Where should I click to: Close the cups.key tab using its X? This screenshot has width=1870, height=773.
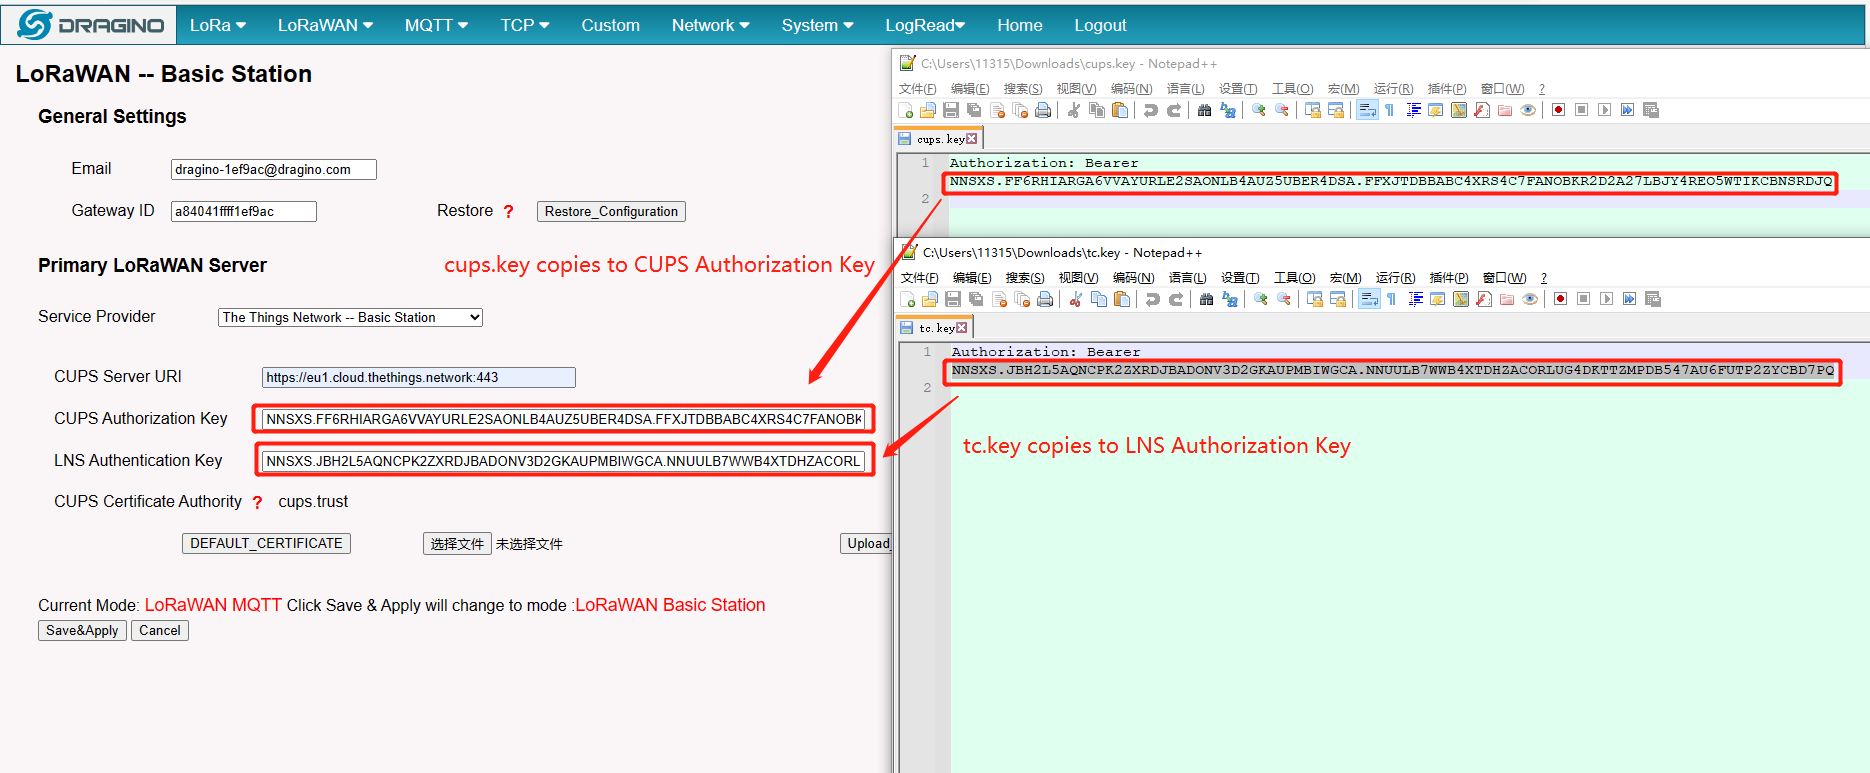click(971, 139)
